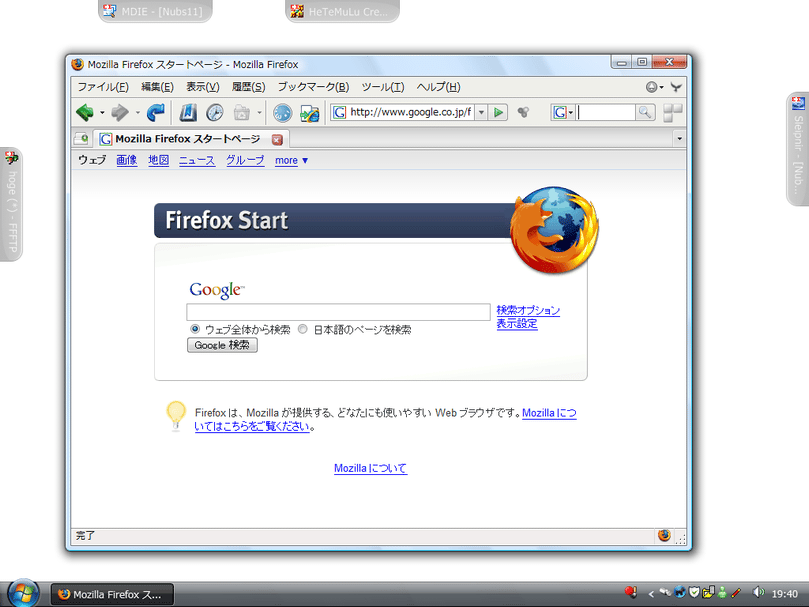The height and width of the screenshot is (607, 809).
Task: Open the Forward button history dropdown
Action: tap(138, 113)
